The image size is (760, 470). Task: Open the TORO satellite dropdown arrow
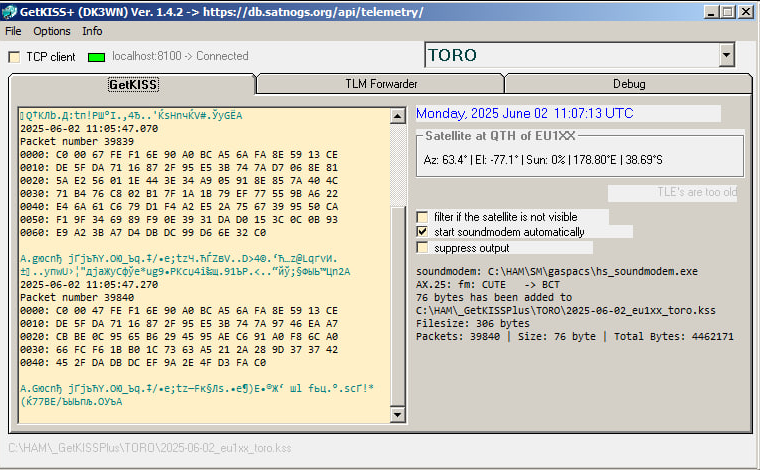(x=726, y=55)
